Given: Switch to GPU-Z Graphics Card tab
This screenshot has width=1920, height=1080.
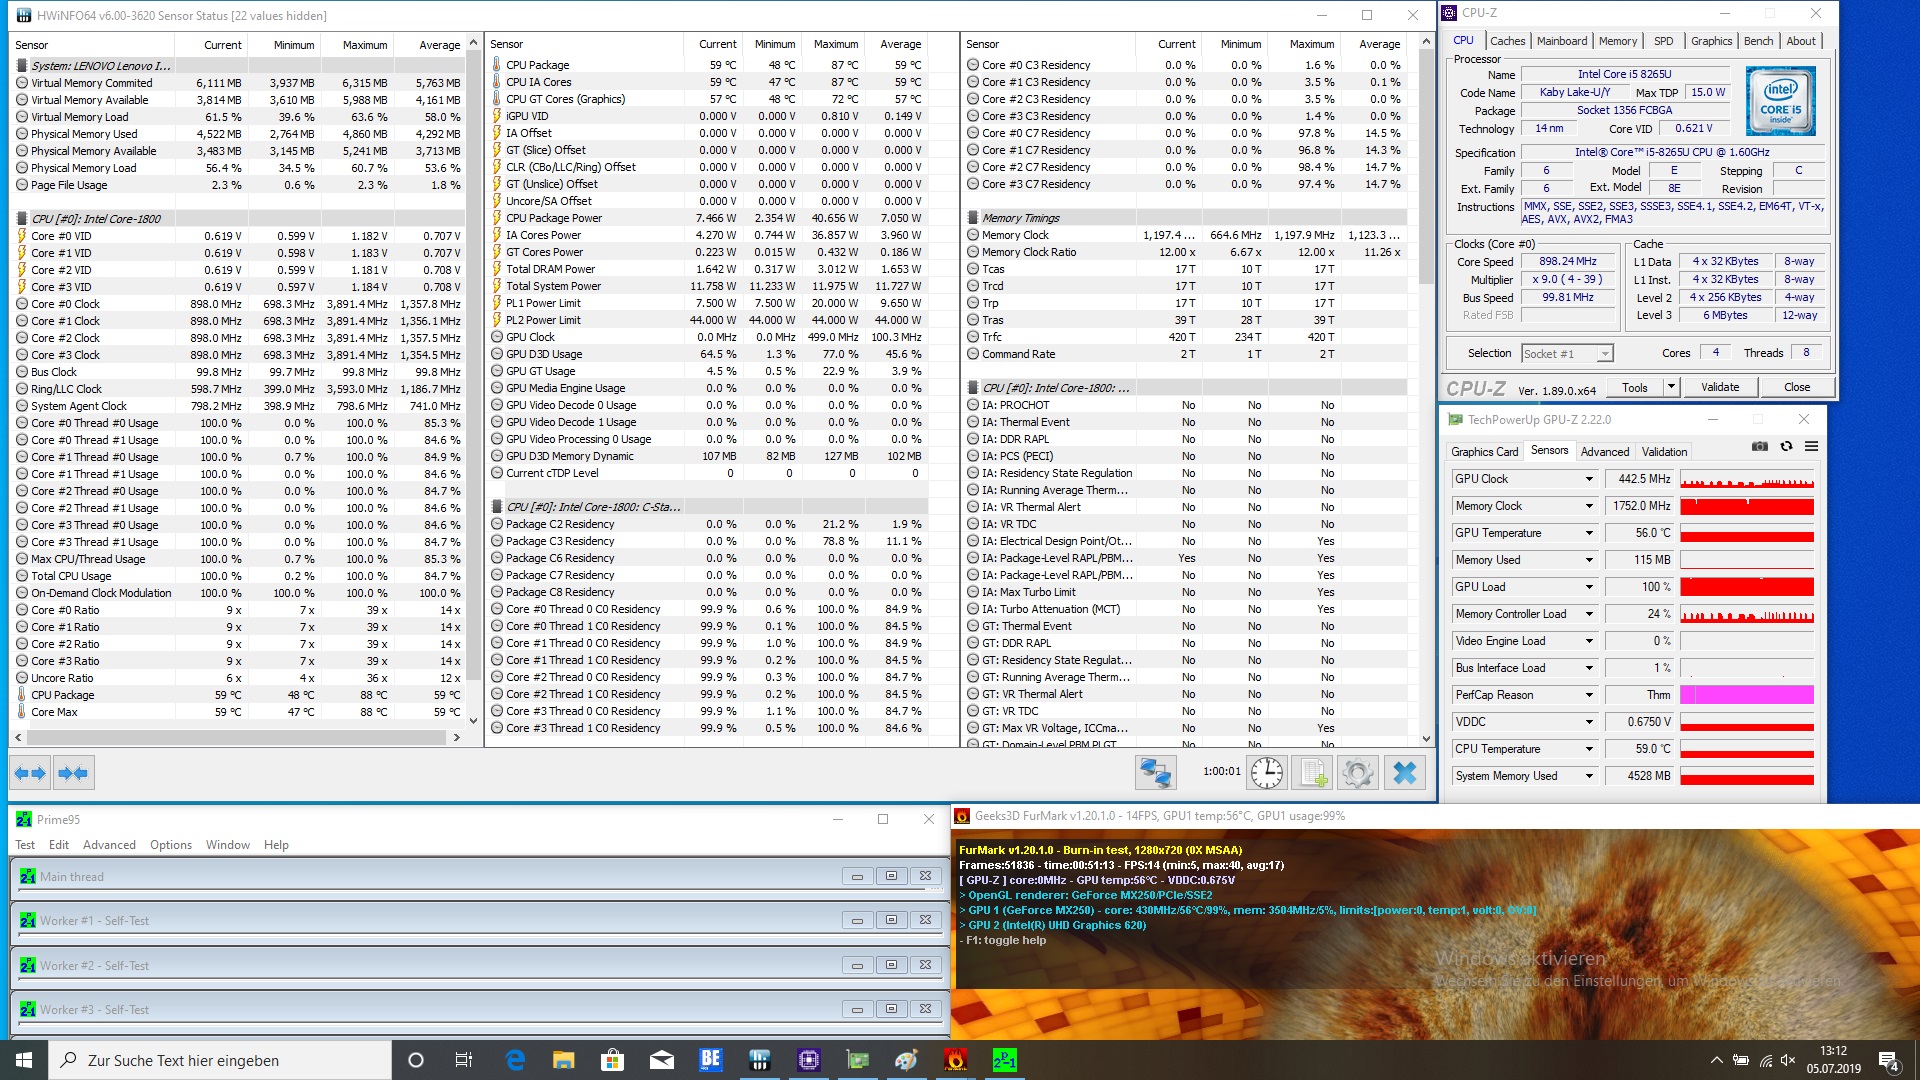Looking at the screenshot, I should [x=1484, y=452].
